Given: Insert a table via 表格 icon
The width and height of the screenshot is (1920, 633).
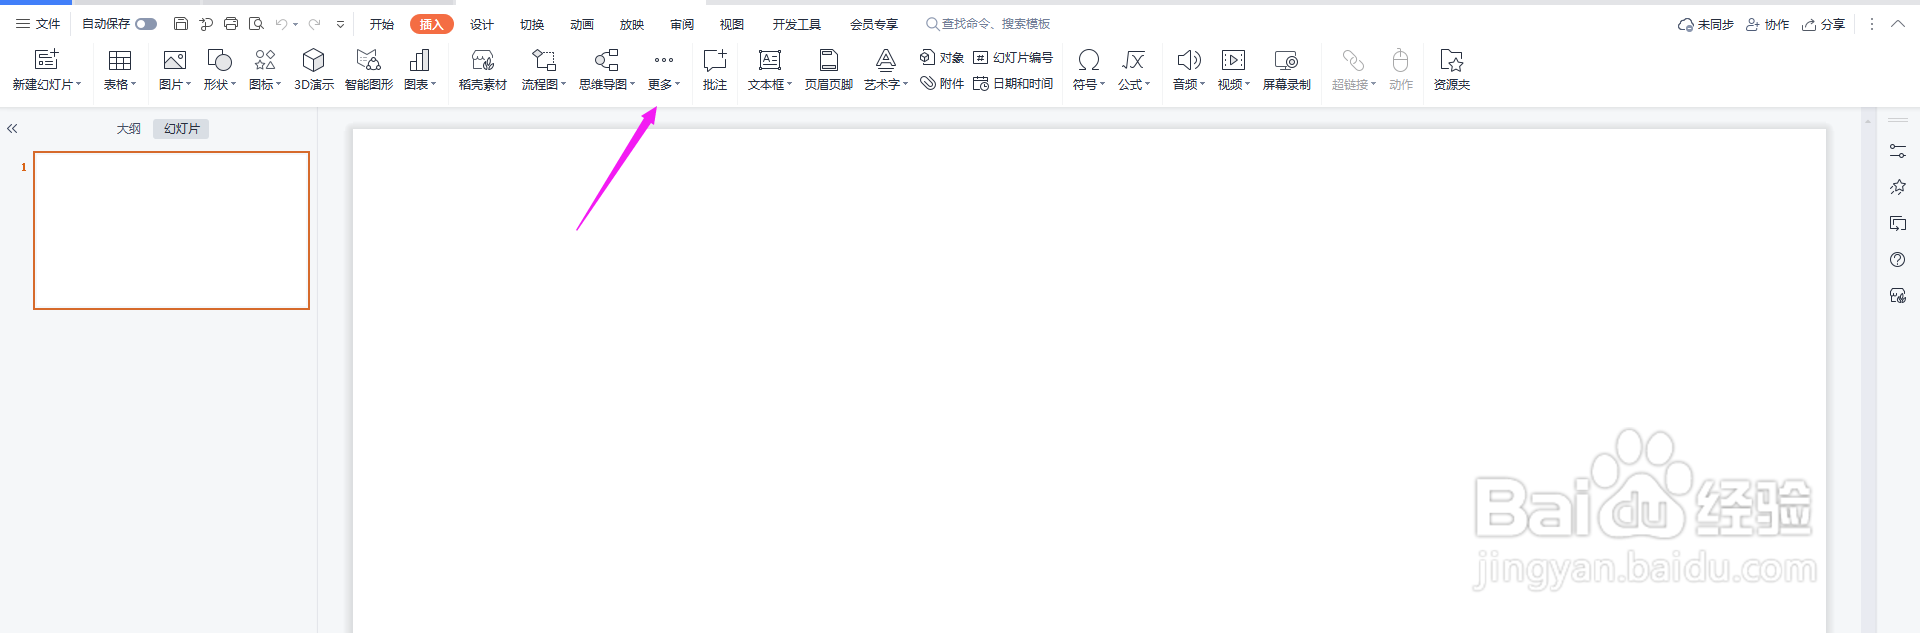Looking at the screenshot, I should pyautogui.click(x=120, y=60).
